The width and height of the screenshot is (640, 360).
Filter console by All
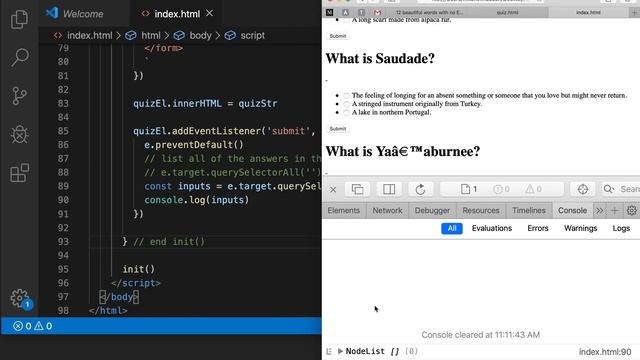click(x=451, y=228)
